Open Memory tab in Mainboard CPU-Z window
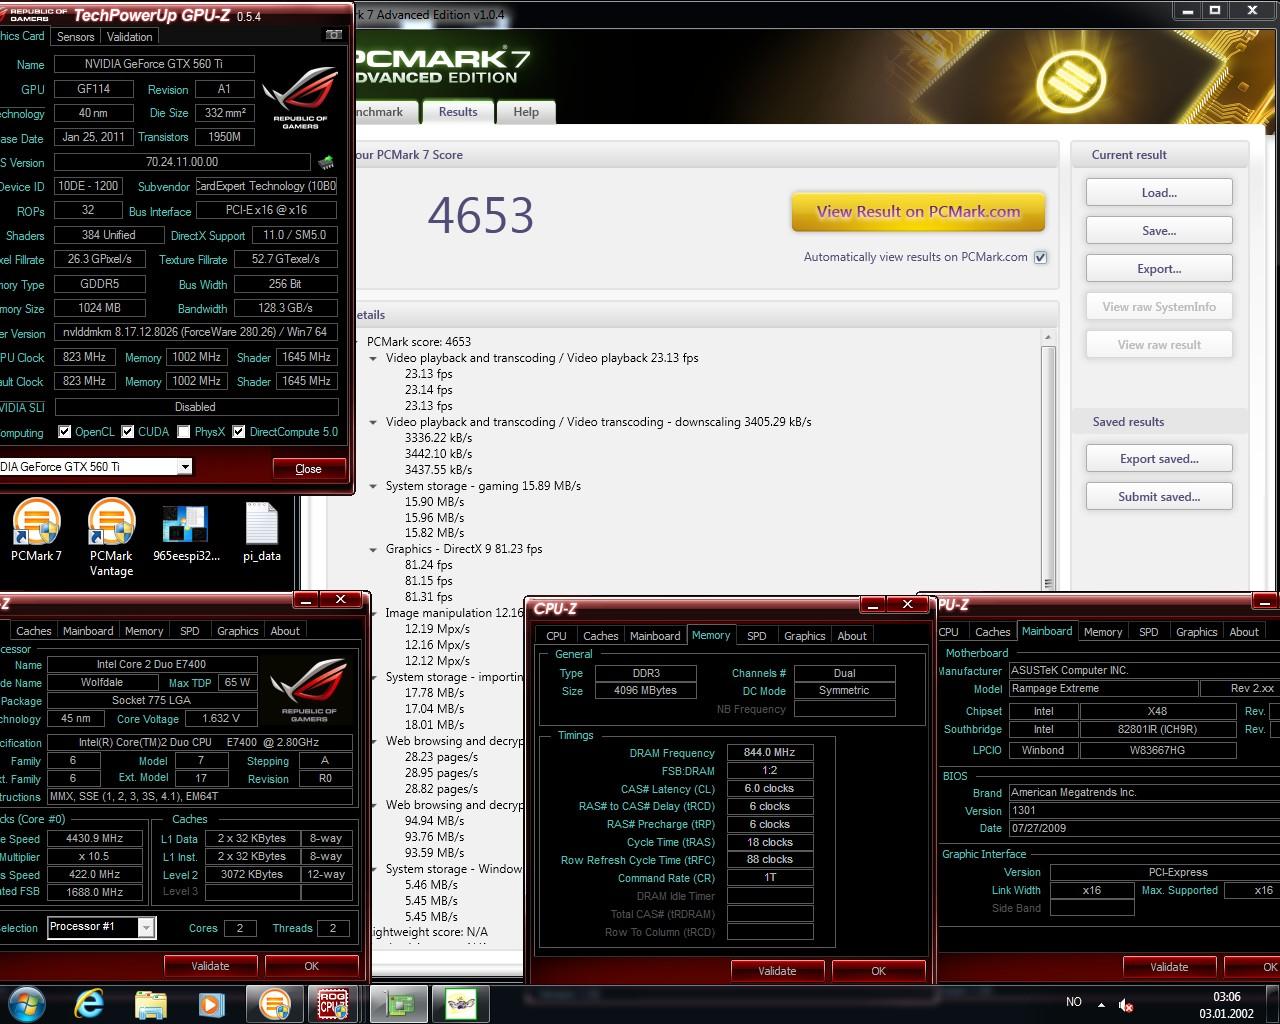This screenshot has width=1280, height=1024. 1103,632
